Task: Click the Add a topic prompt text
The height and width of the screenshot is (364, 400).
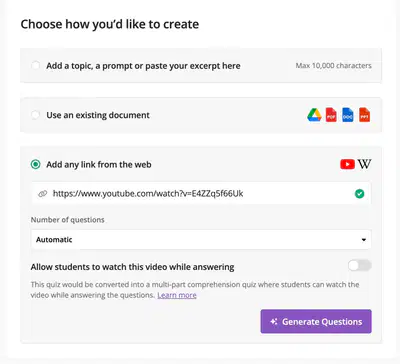Action: click(143, 66)
